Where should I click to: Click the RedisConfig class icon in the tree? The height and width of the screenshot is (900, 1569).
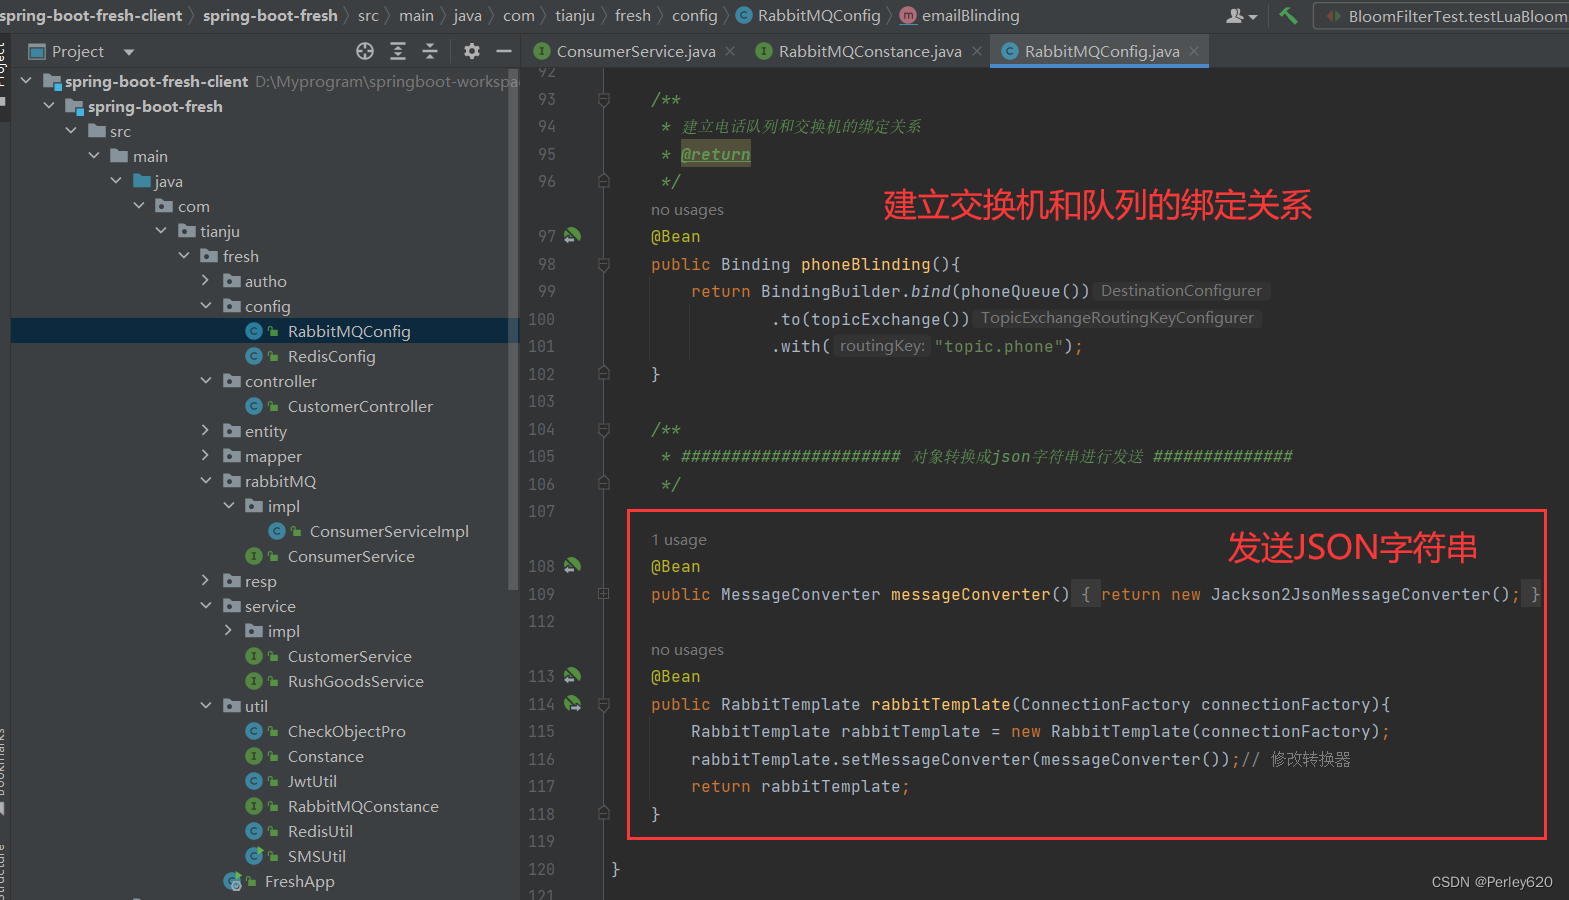point(254,356)
